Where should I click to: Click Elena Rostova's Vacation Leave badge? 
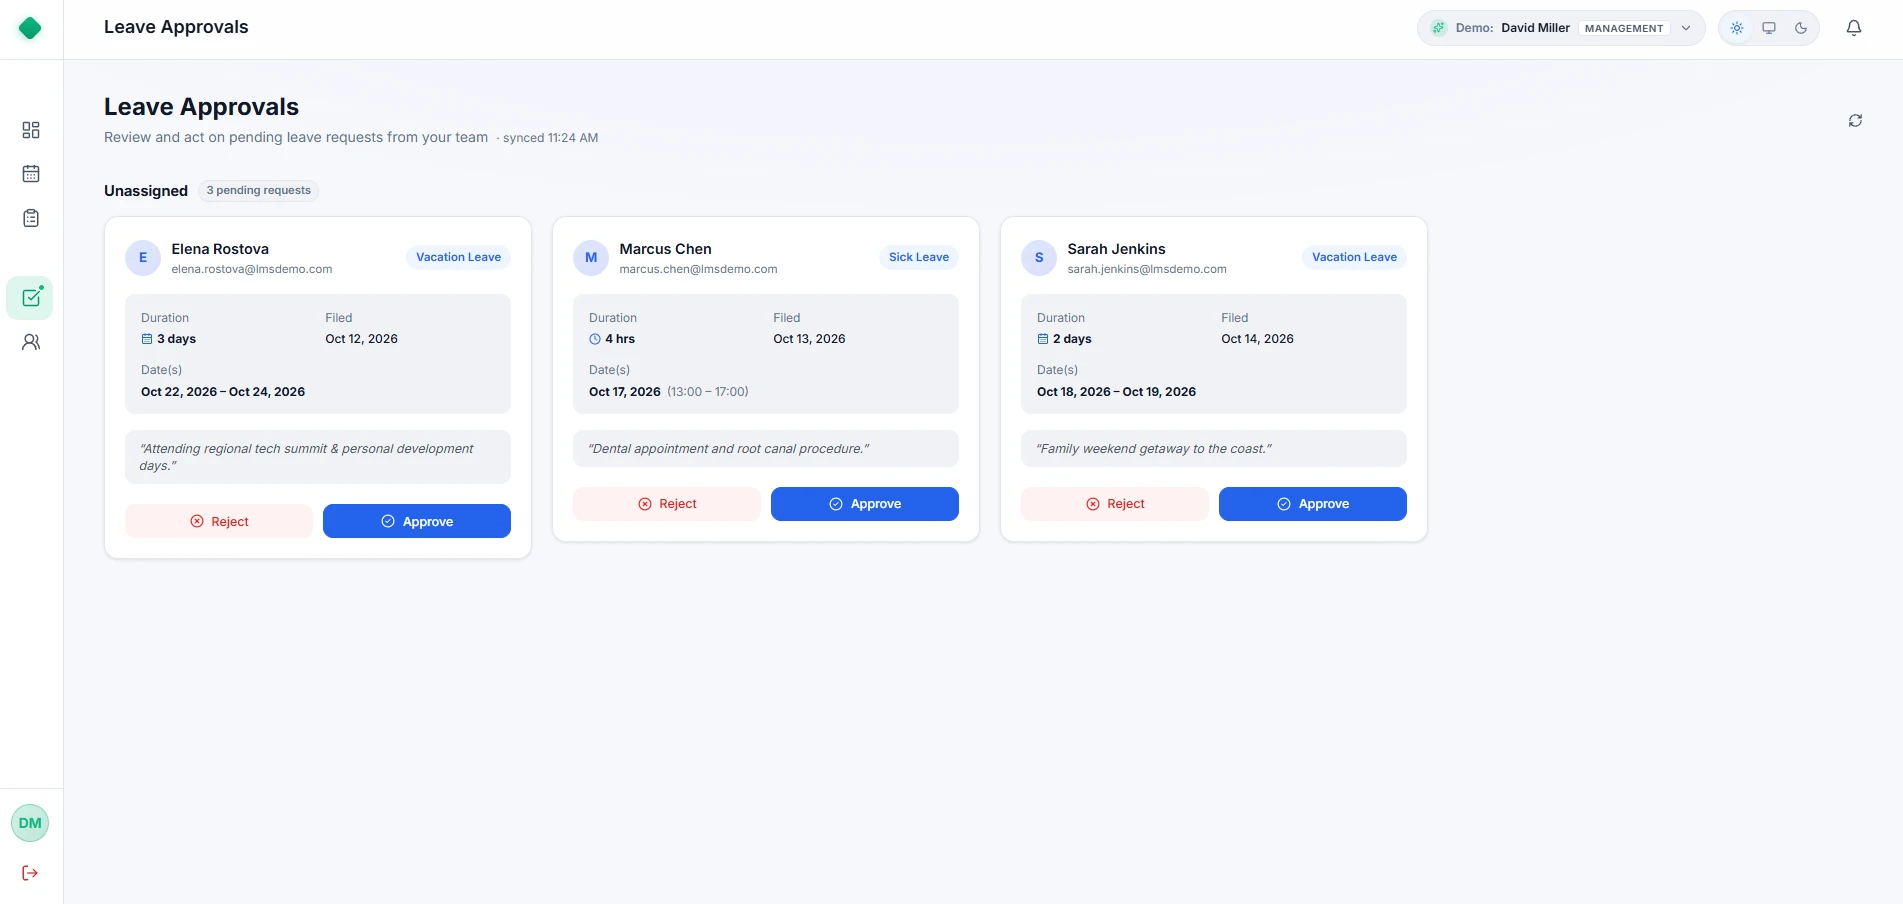coord(458,257)
